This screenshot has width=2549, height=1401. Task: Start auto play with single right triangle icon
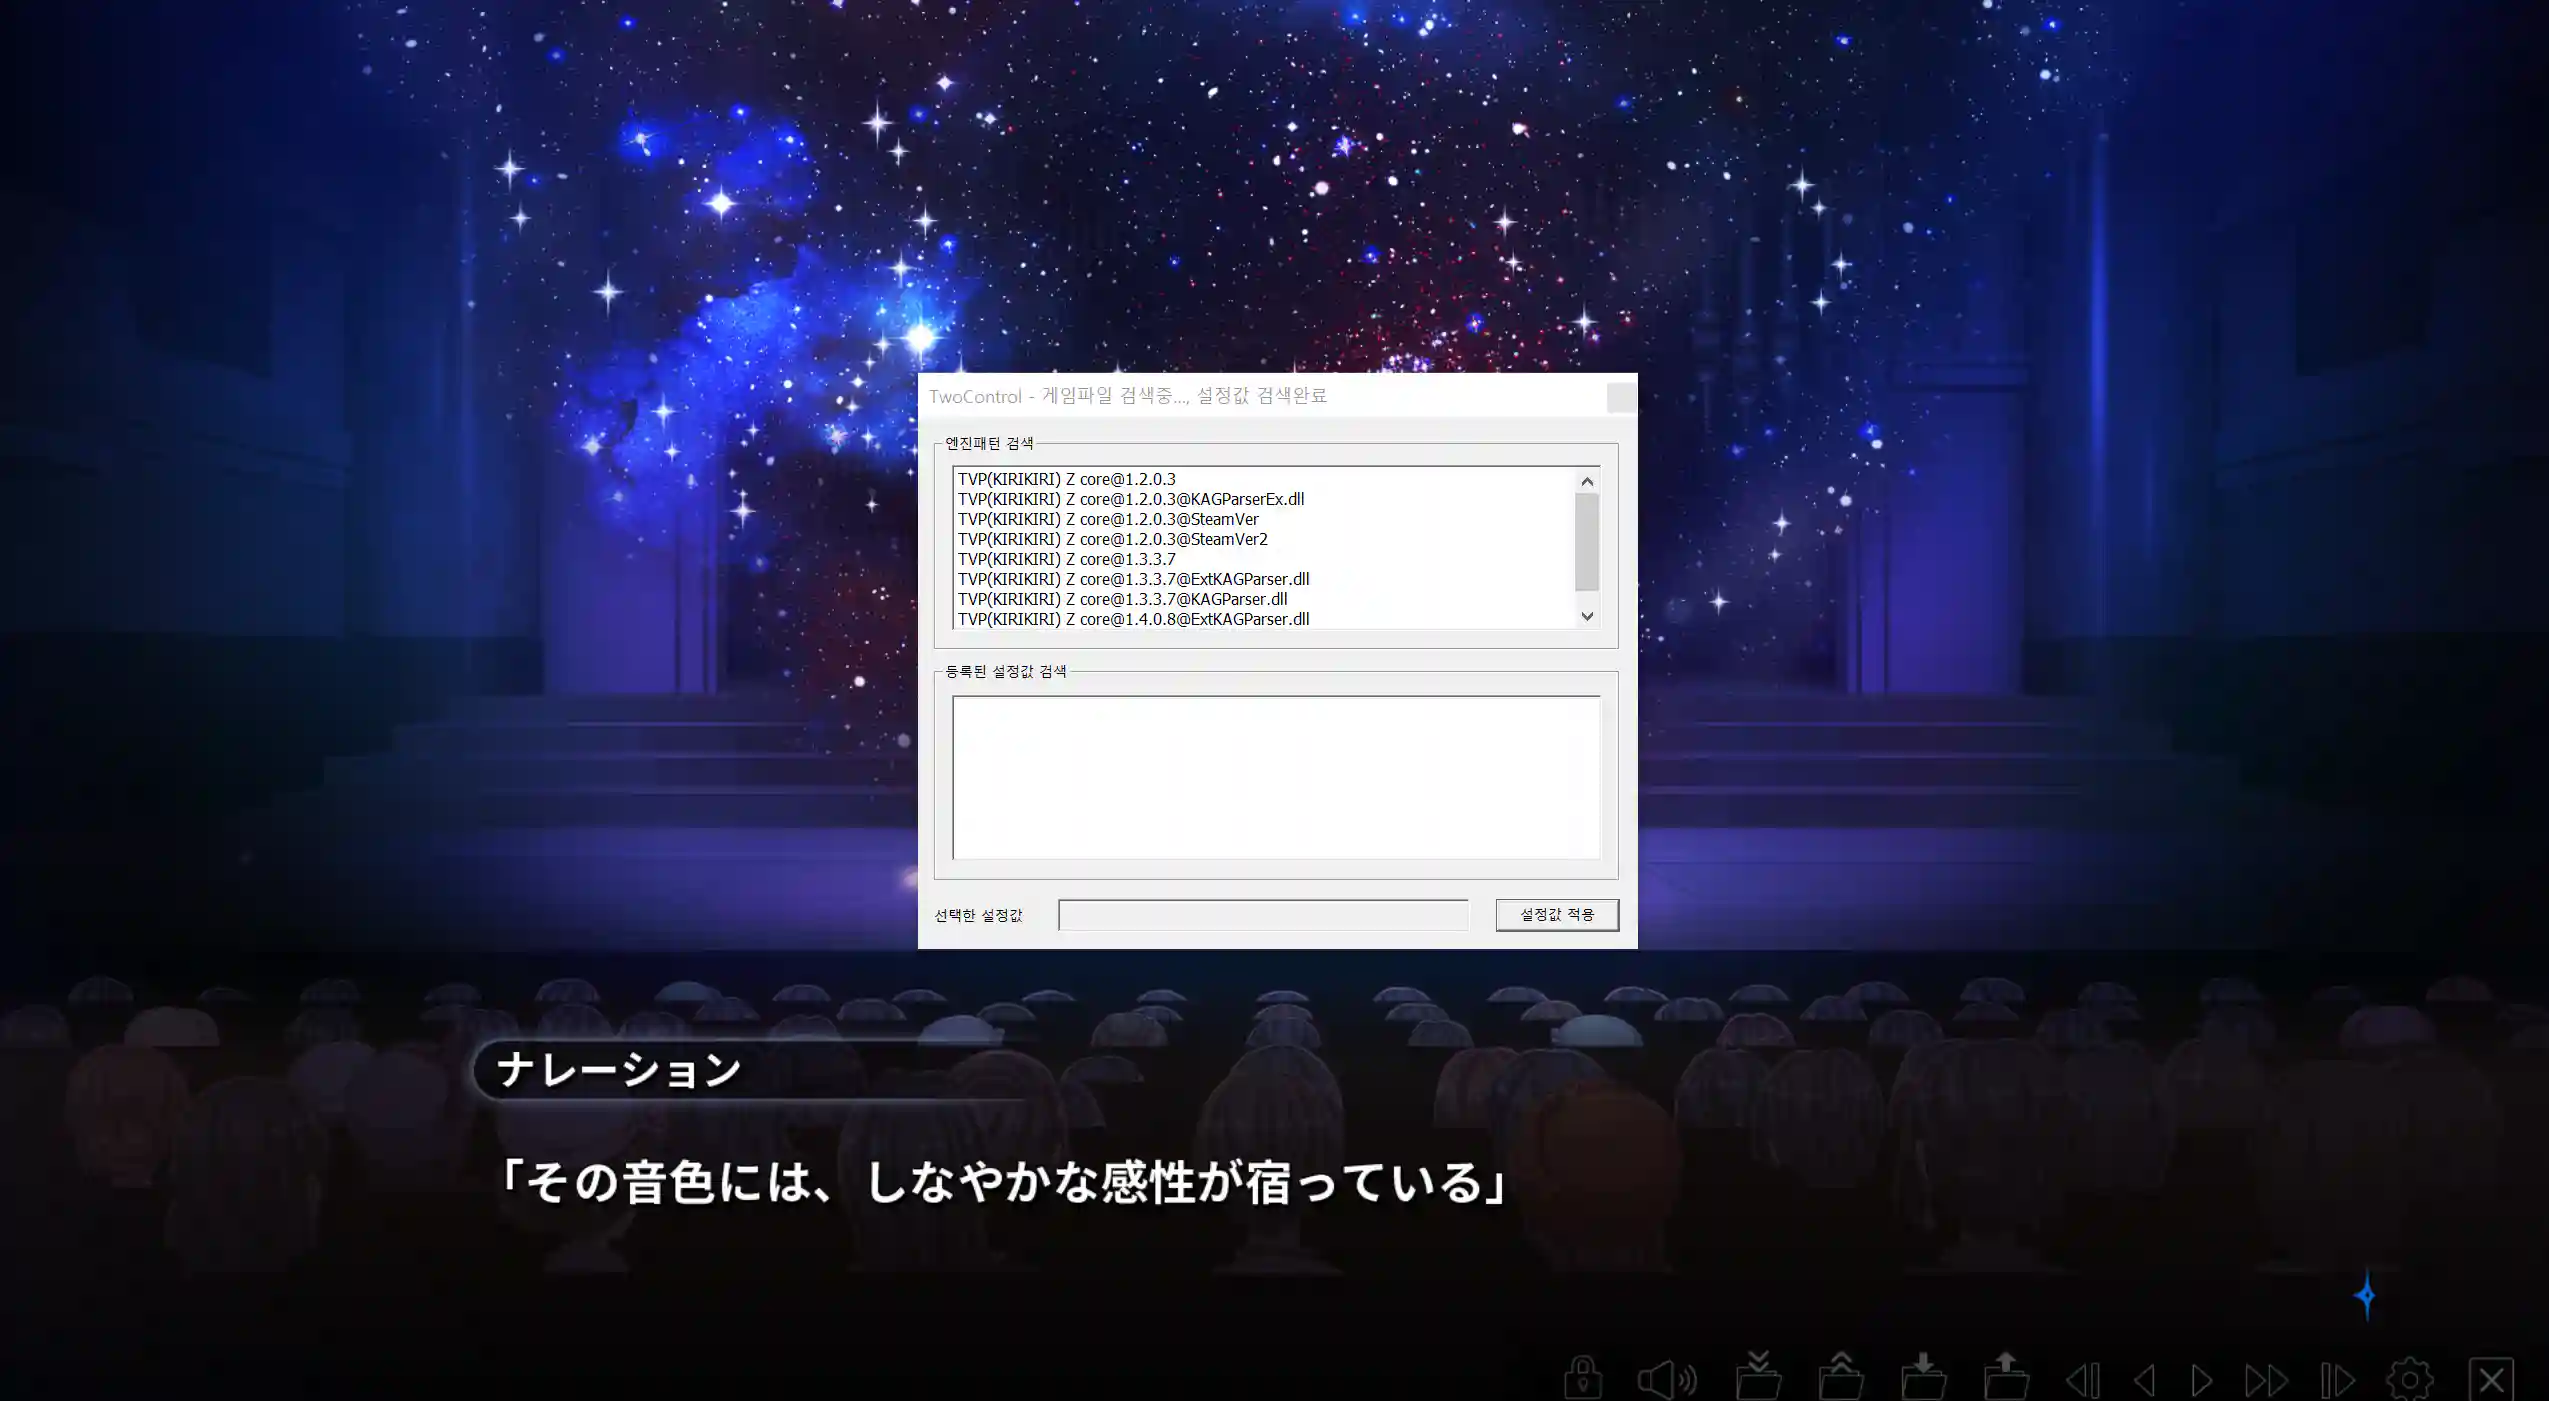2201,1381
